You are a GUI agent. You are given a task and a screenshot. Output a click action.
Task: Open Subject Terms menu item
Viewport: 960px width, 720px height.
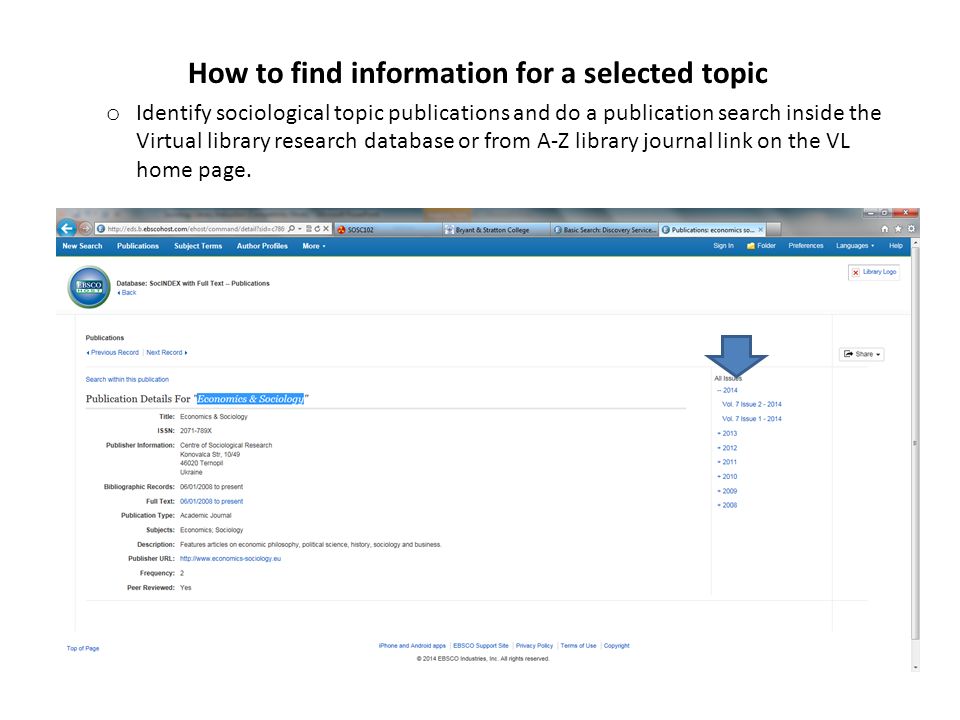[198, 246]
